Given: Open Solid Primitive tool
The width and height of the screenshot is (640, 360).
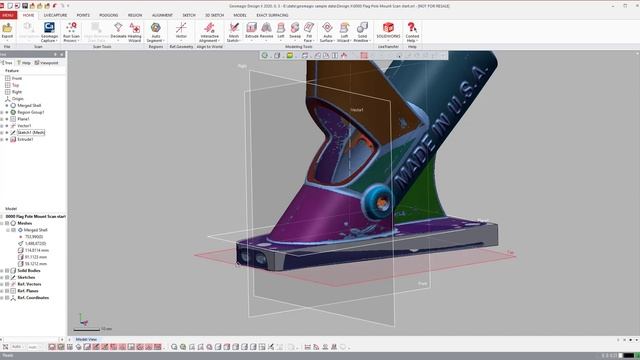Looking at the screenshot, I should [362, 31].
